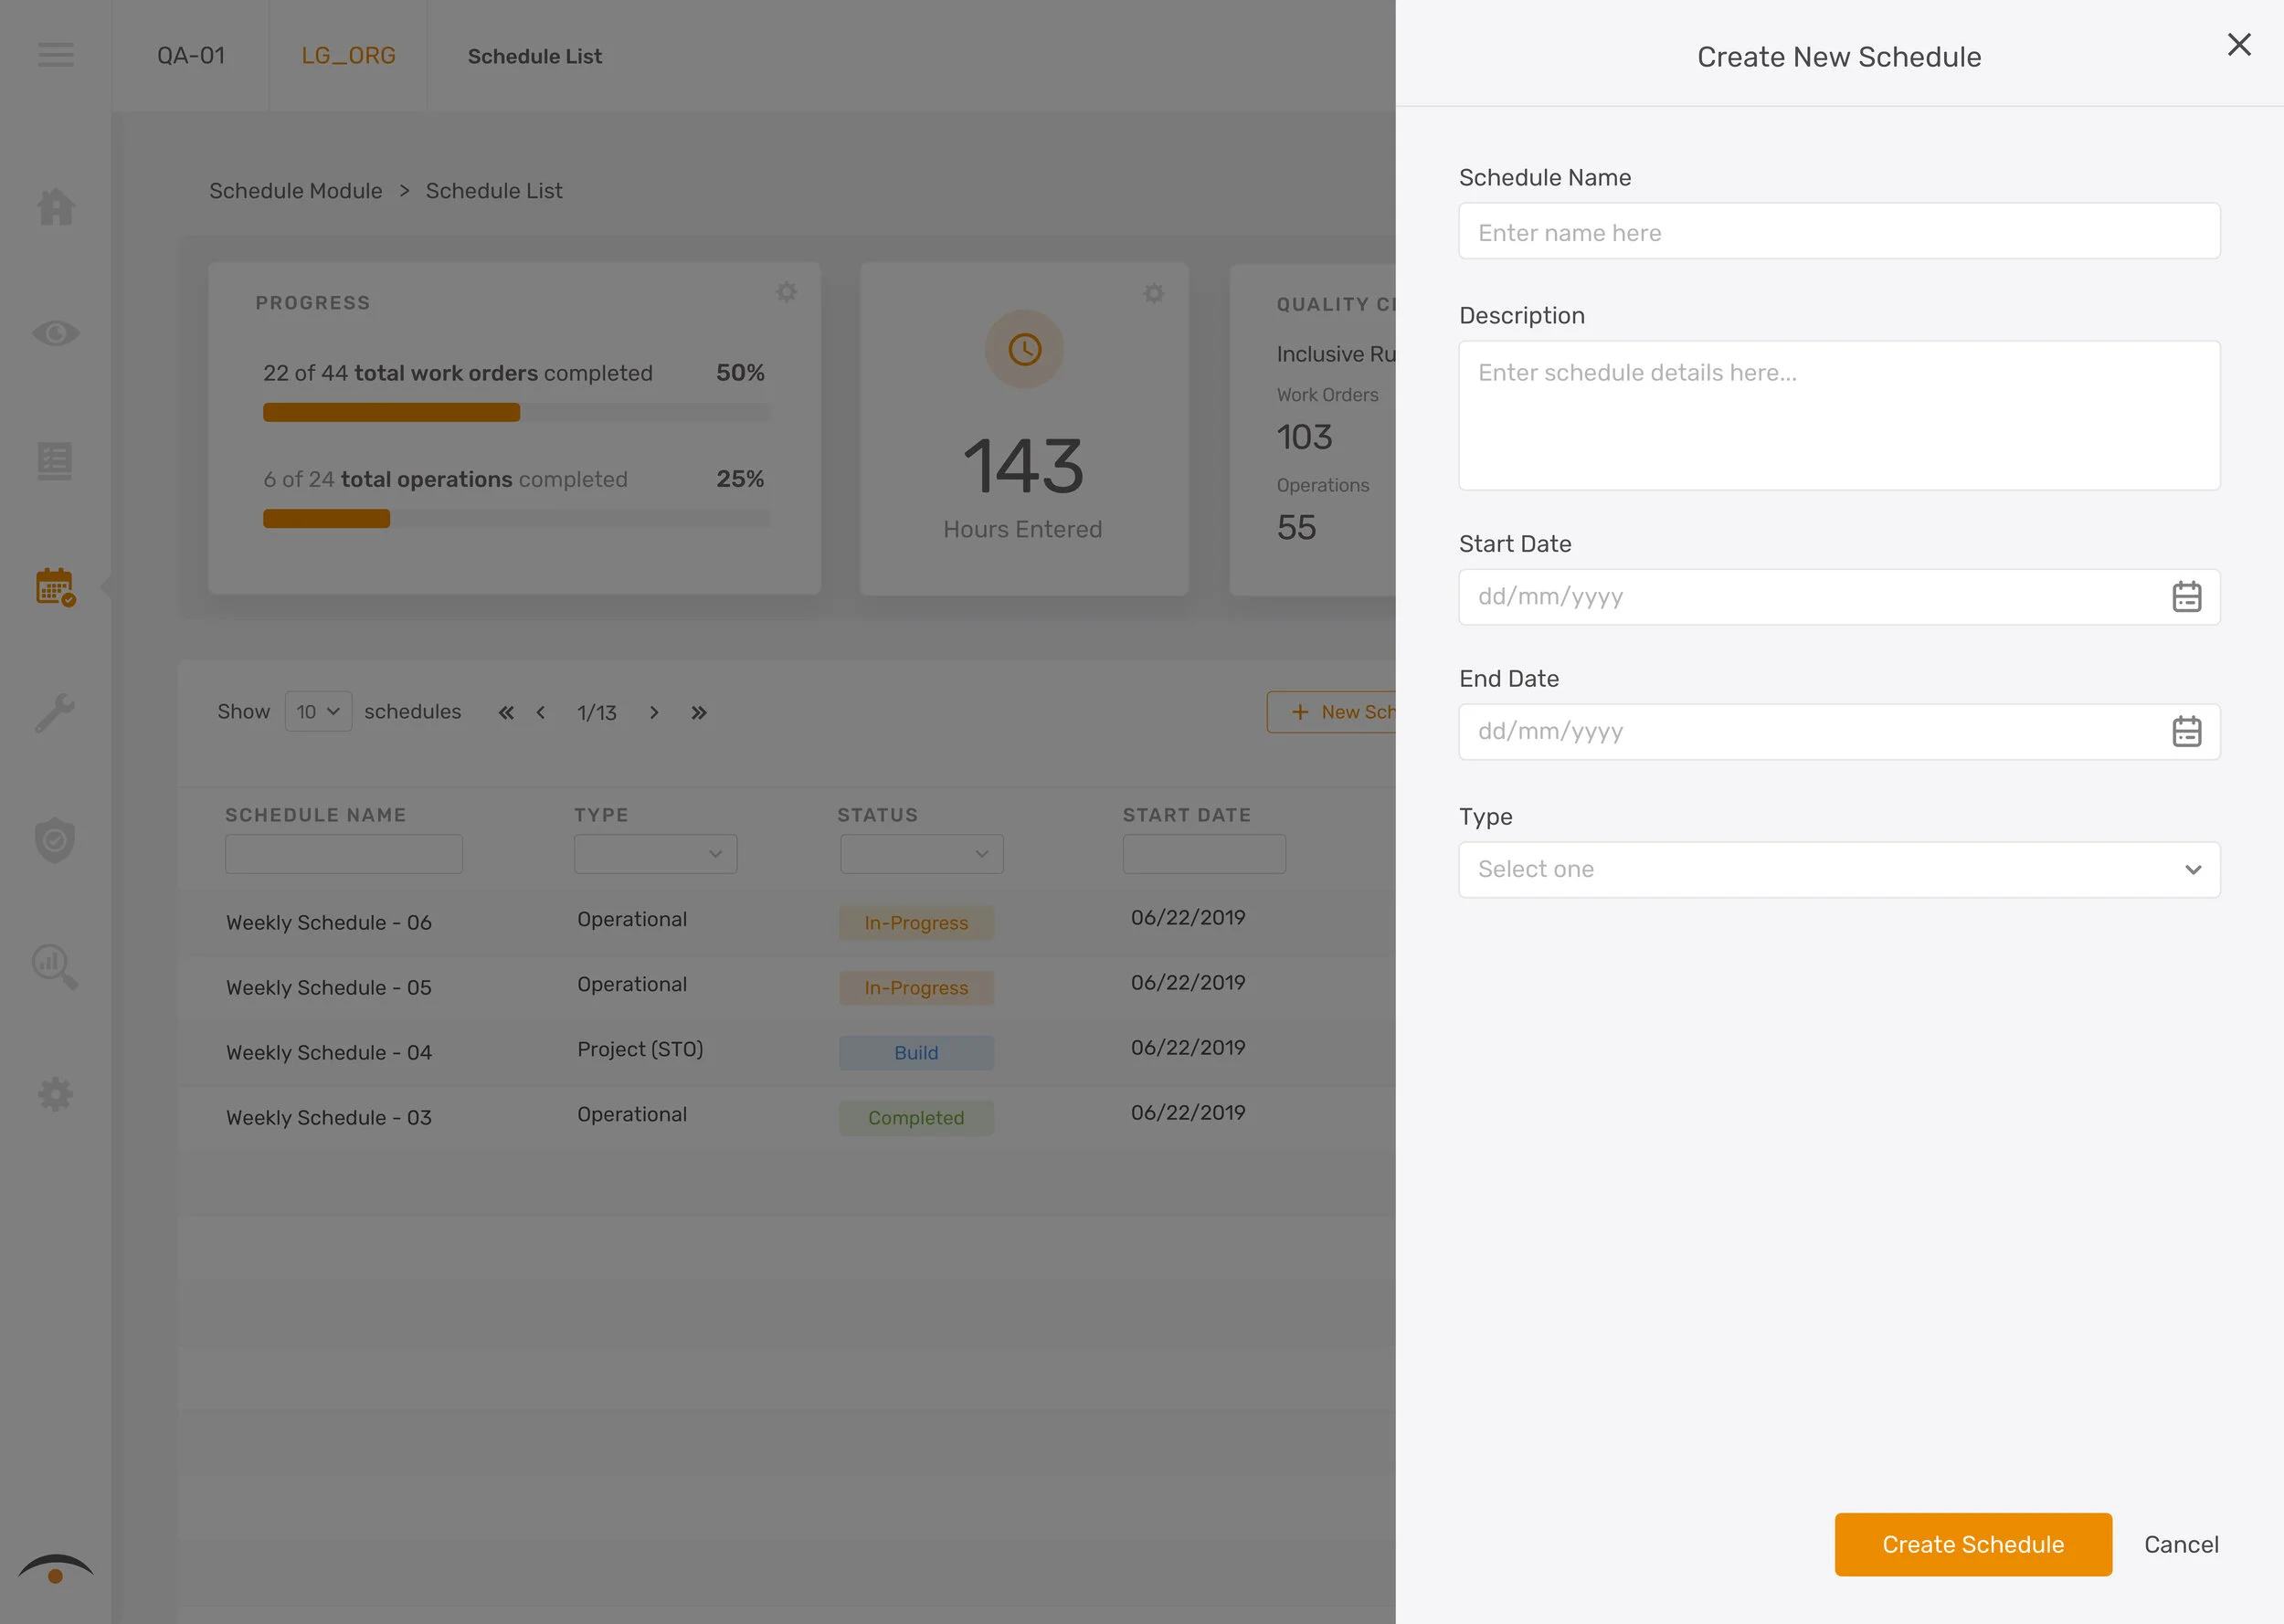Close the Create New Schedule panel
This screenshot has width=2284, height=1624.
2238,45
